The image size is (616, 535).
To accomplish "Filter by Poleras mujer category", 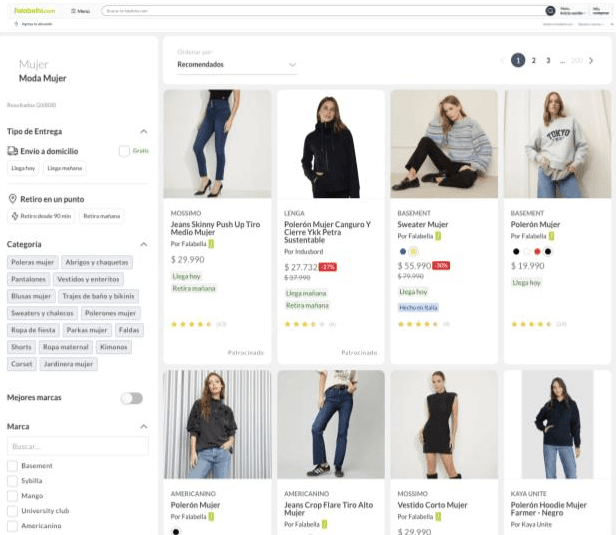I will tap(33, 262).
